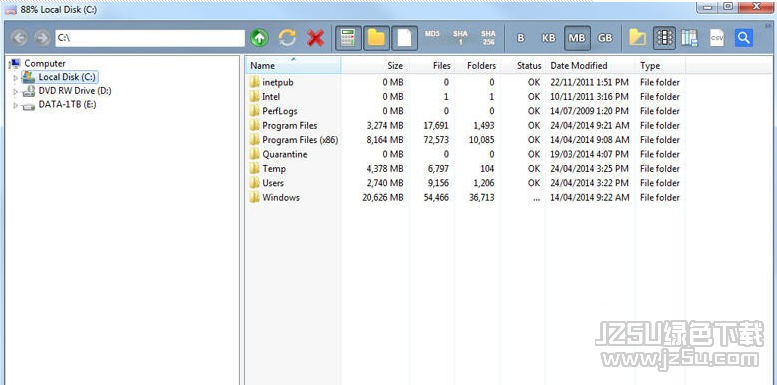The height and width of the screenshot is (385, 777).
Task: Go up one folder level (green arrow)
Action: [259, 38]
